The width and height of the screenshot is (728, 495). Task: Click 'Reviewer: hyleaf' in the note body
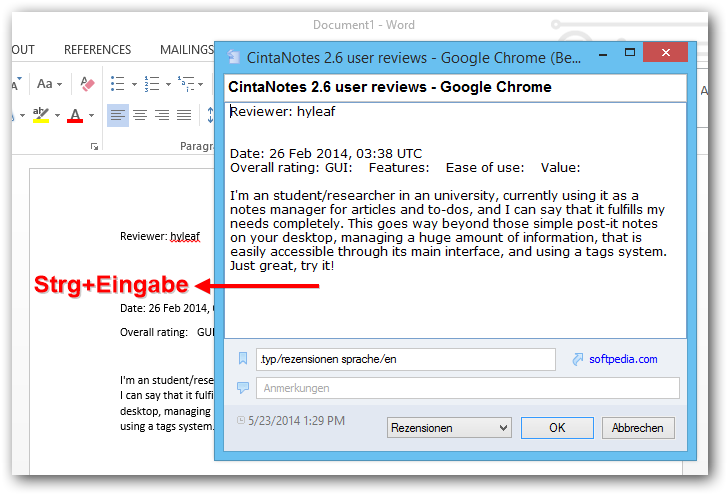[x=283, y=111]
